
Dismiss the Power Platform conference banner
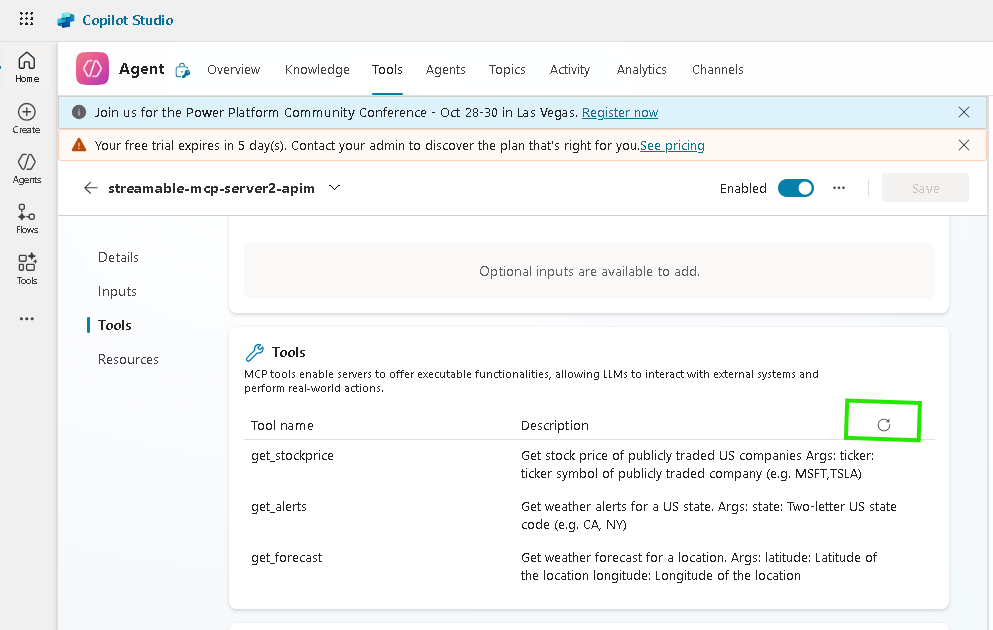[x=964, y=112]
